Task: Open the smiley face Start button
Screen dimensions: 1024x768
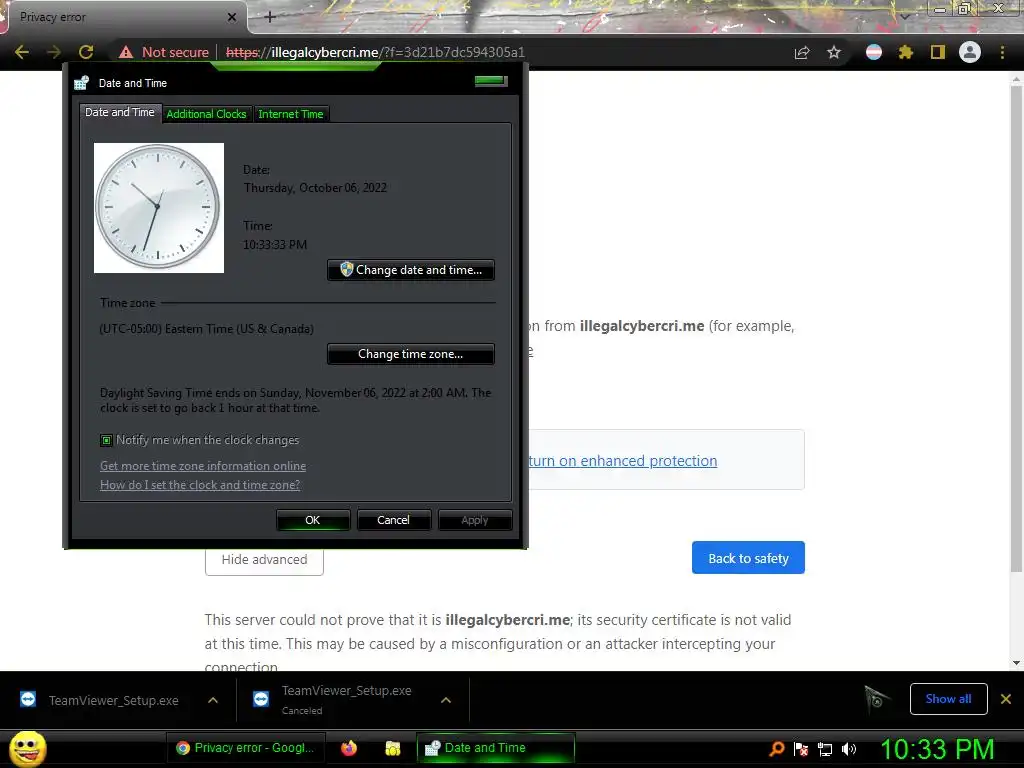Action: click(x=27, y=748)
